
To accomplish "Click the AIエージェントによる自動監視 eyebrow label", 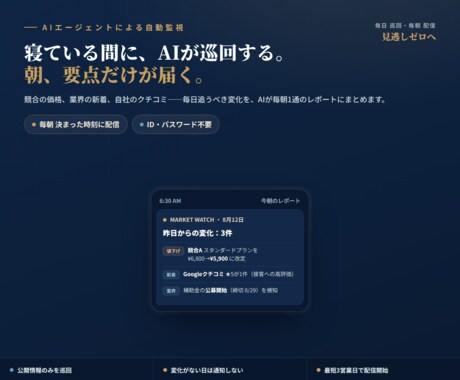I will 113,28.
